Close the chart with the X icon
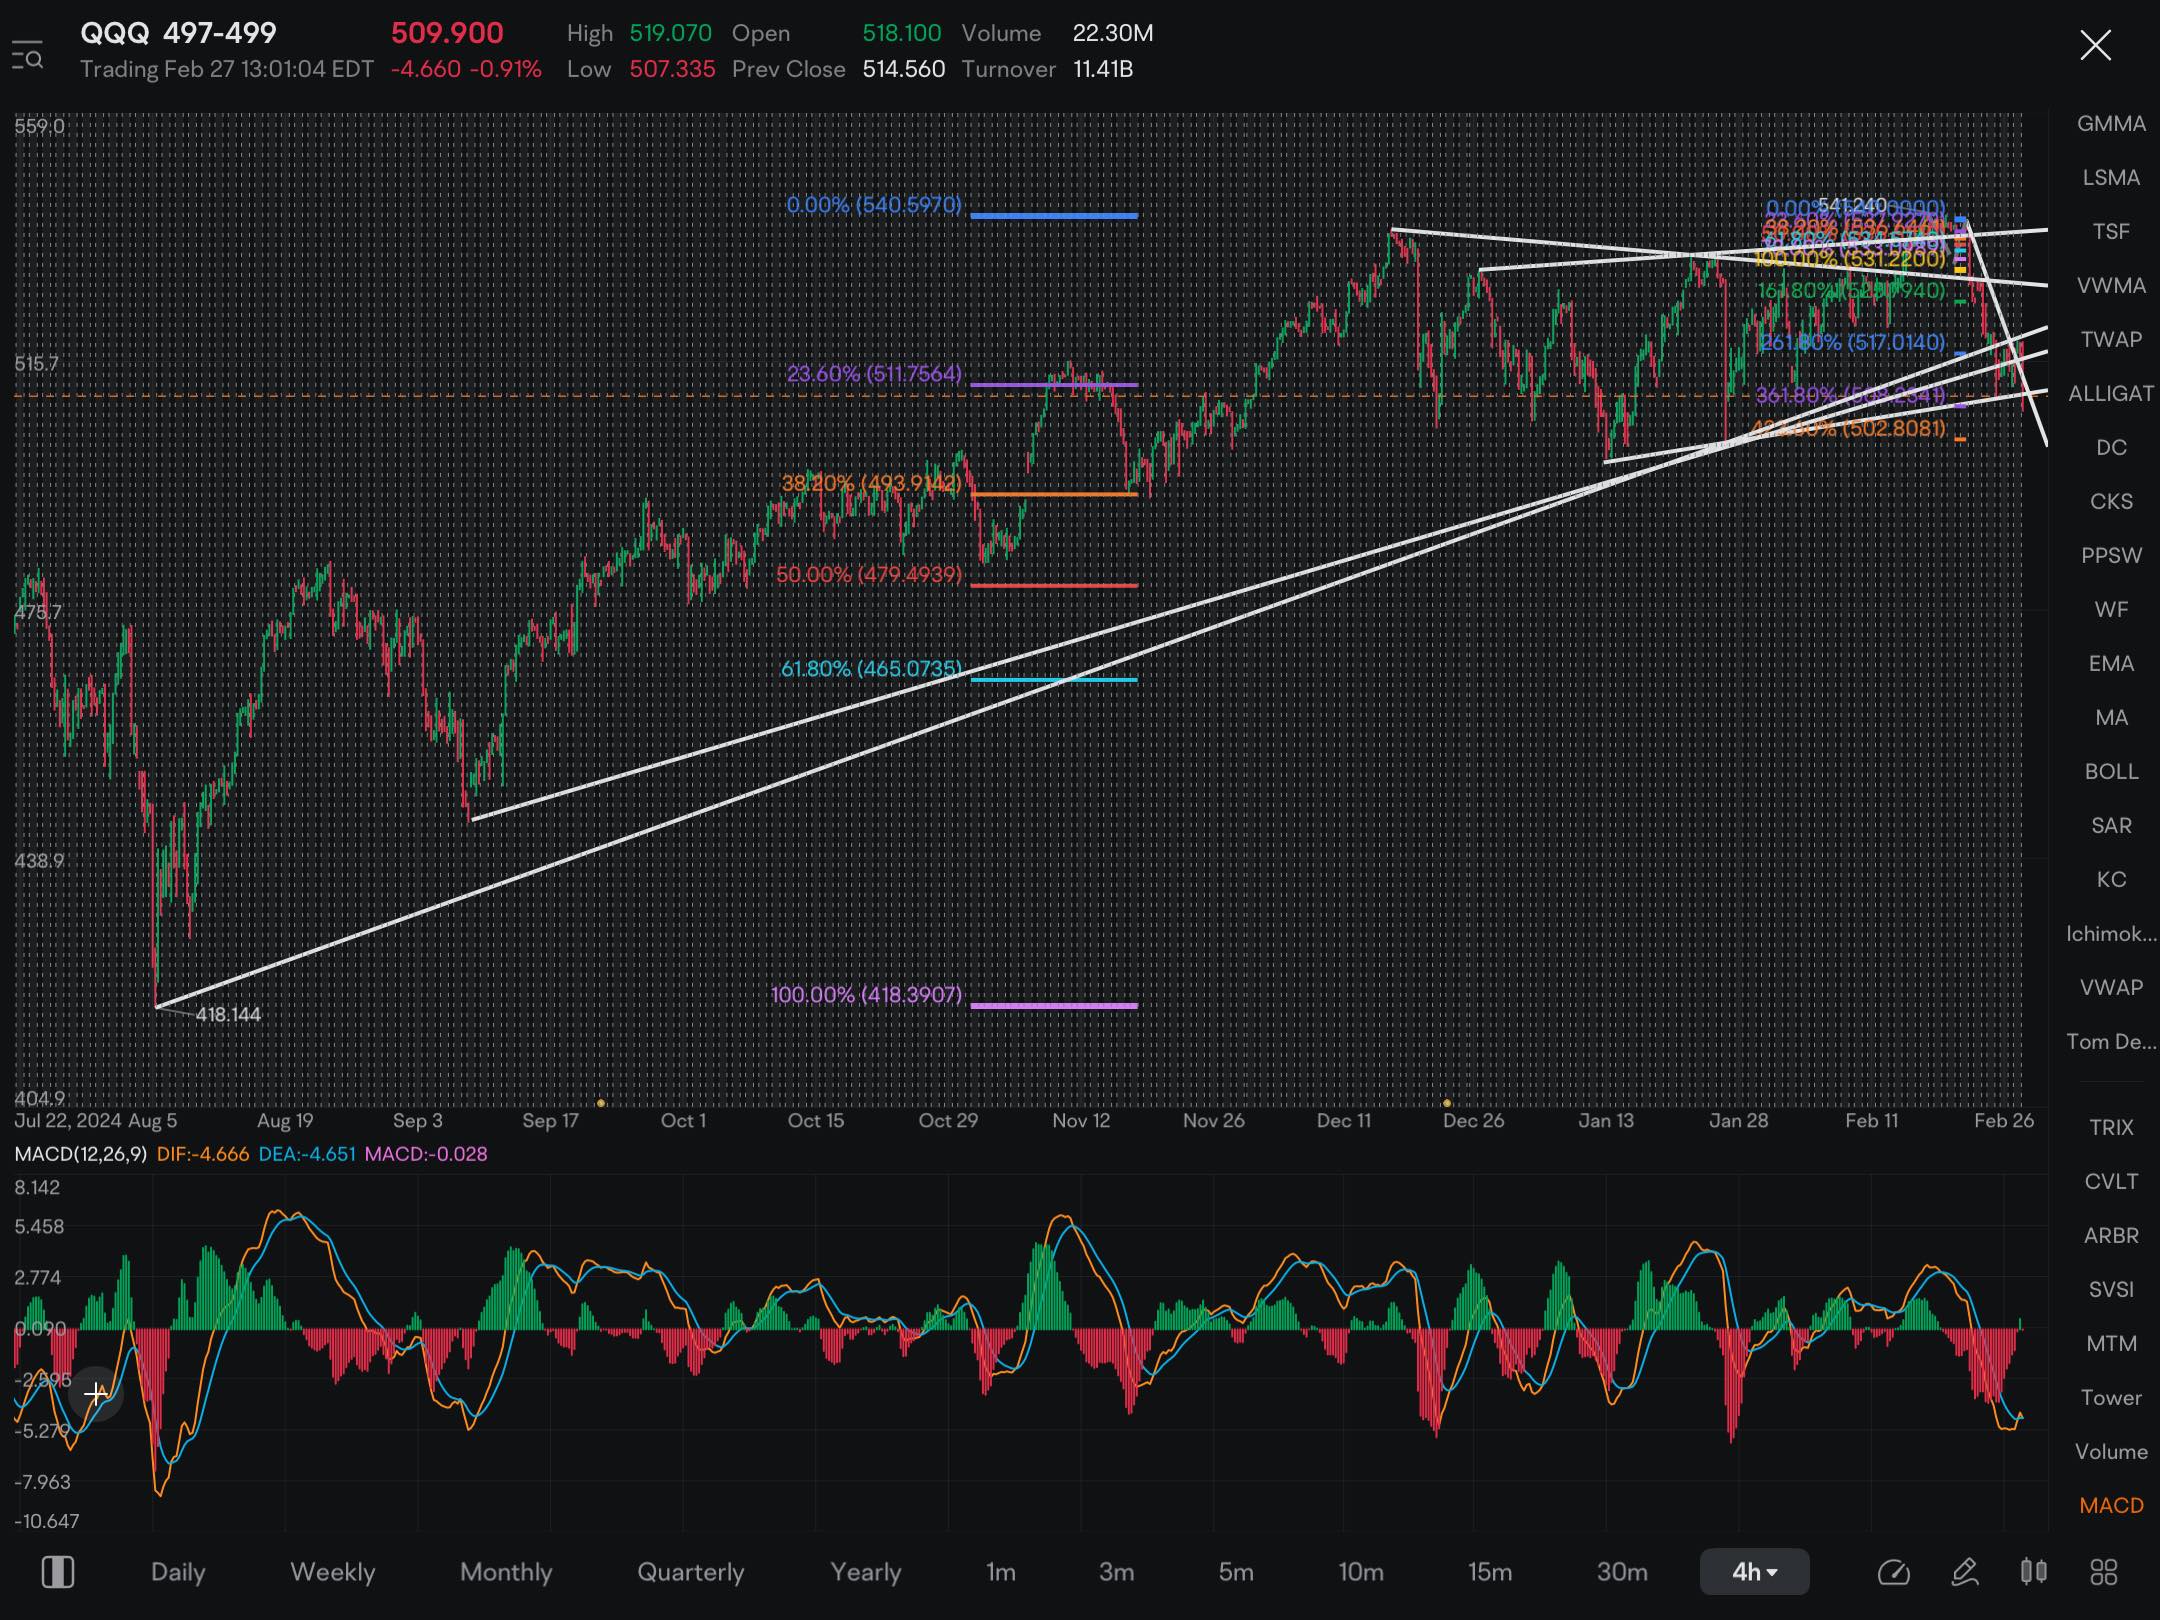This screenshot has height=1620, width=2160. [2095, 45]
